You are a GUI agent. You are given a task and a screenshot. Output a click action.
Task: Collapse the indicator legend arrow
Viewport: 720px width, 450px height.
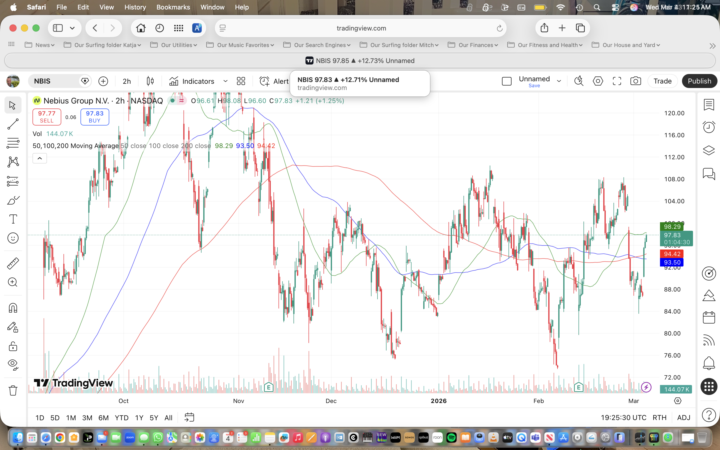pyautogui.click(x=39, y=158)
